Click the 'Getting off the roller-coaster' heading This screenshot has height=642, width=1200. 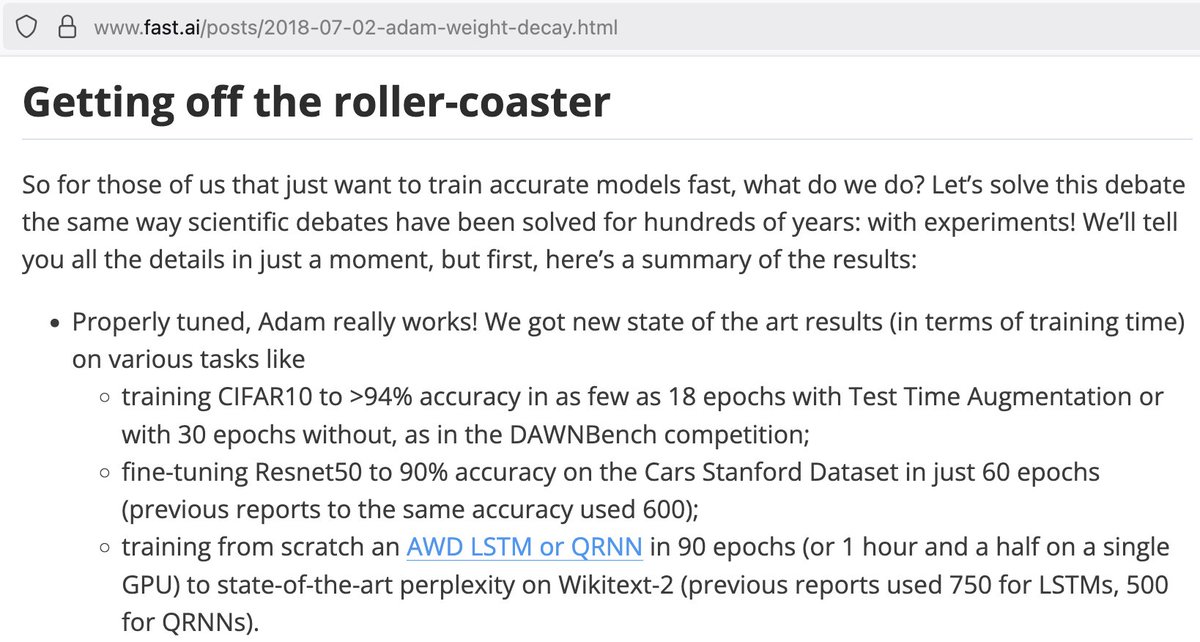316,102
